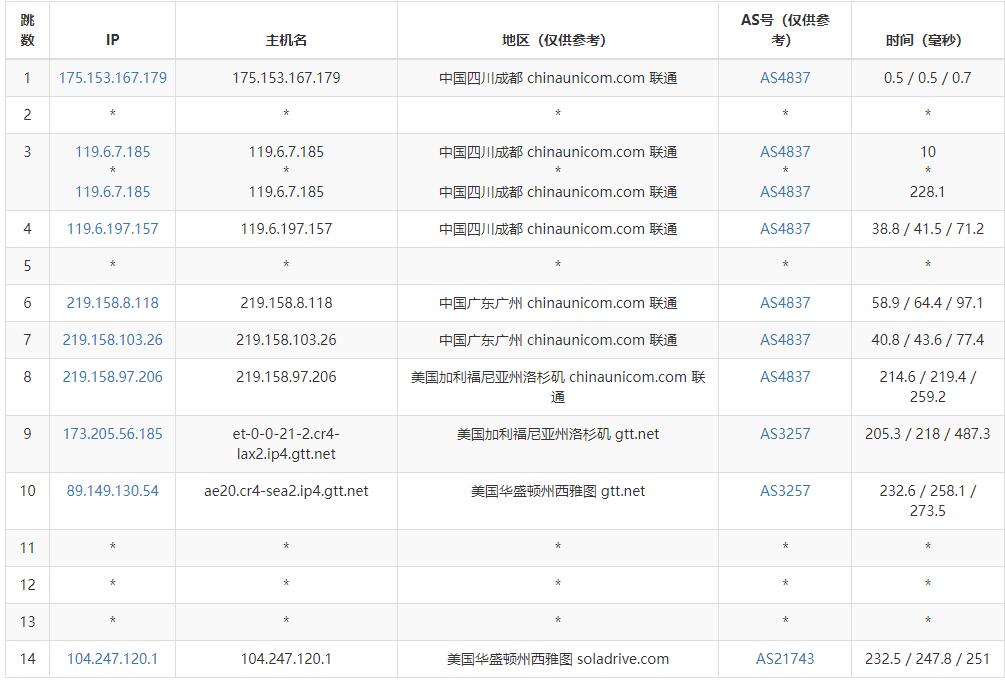Click the 104.247.120.1 IP link
Viewport: 1005px width, 682px height.
113,659
